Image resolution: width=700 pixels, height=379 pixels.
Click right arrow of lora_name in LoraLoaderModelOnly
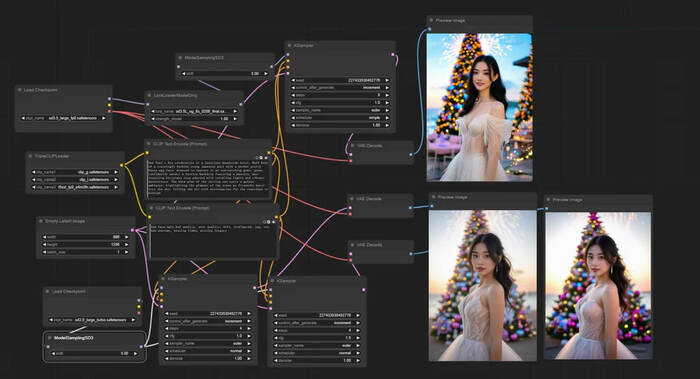235,111
